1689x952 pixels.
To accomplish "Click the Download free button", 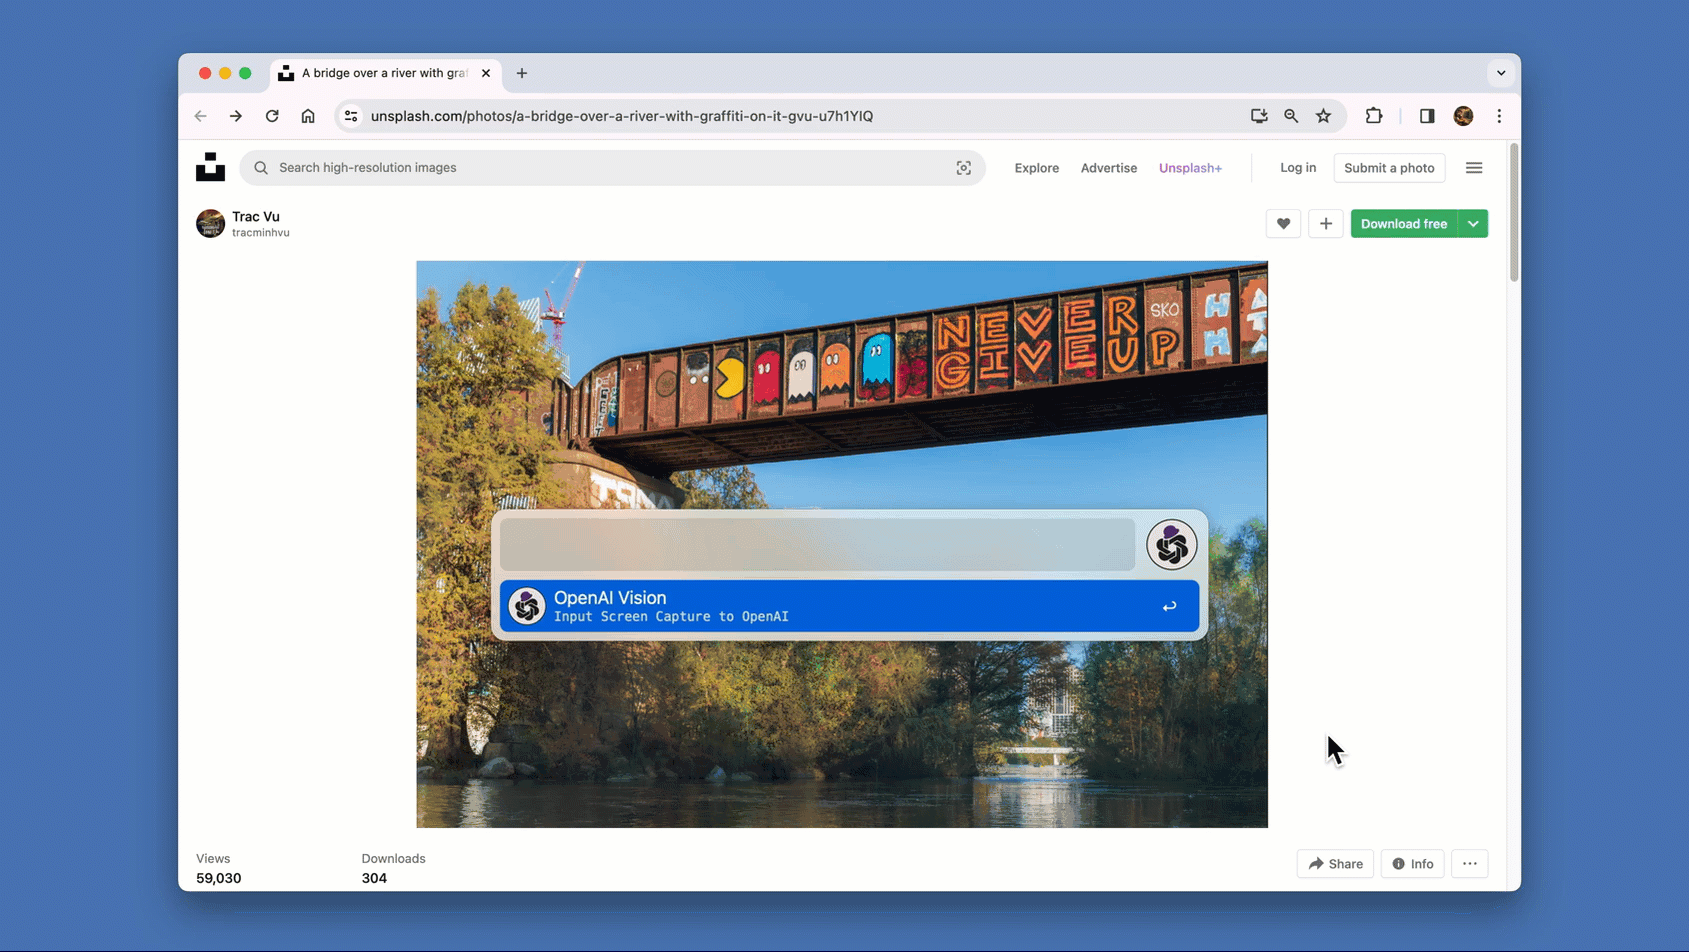I will pyautogui.click(x=1404, y=224).
